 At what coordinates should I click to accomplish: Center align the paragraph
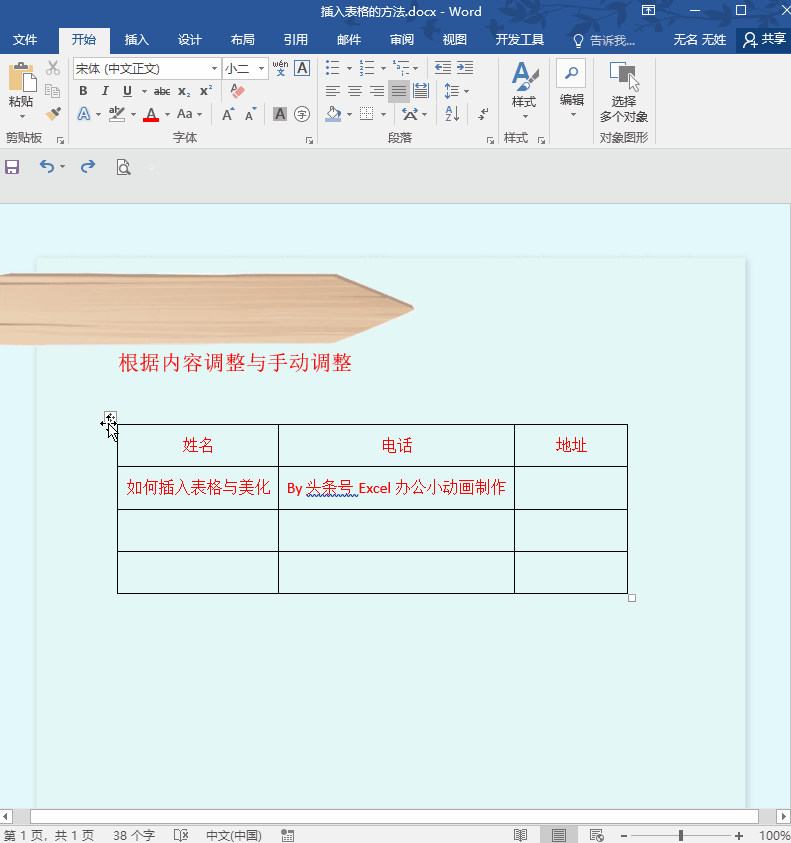(355, 91)
